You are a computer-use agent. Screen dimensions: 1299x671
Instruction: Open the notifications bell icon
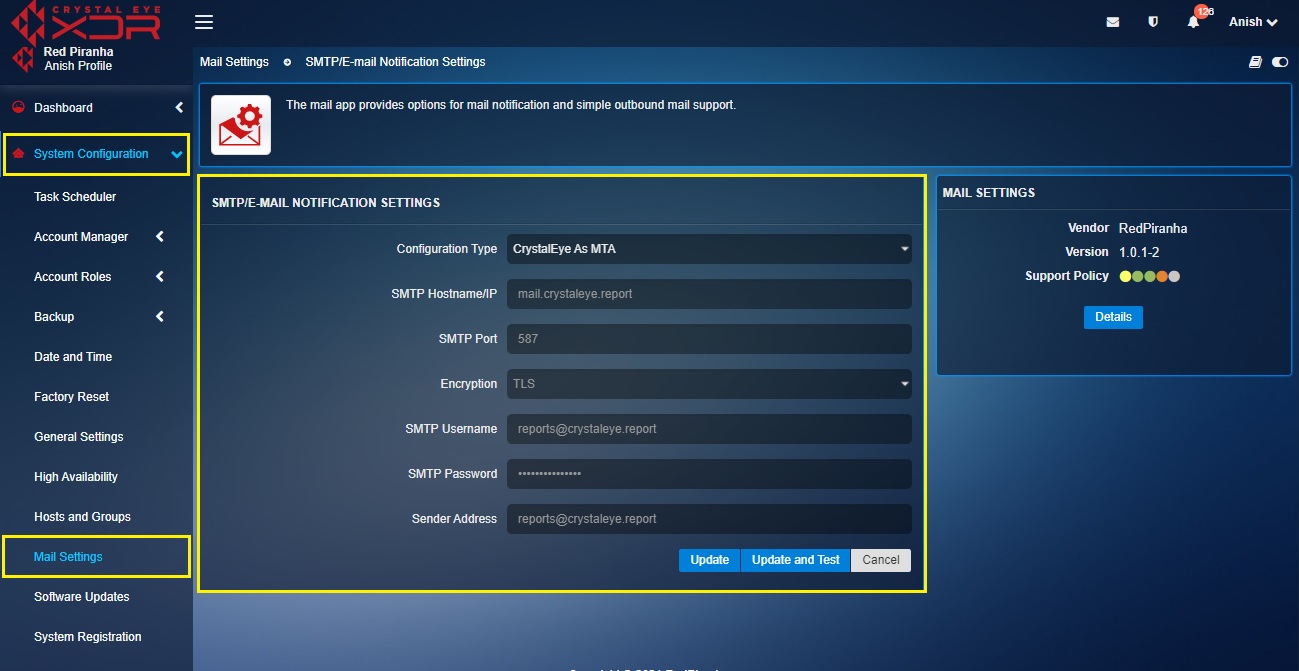click(1193, 22)
